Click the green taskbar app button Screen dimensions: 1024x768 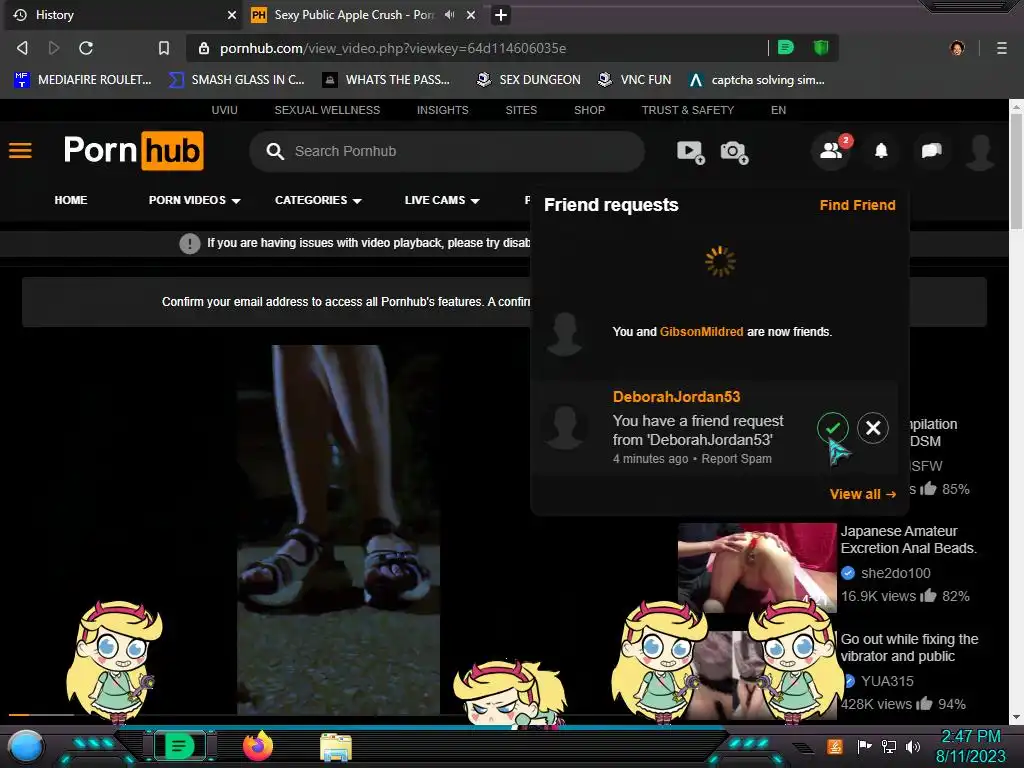179,746
